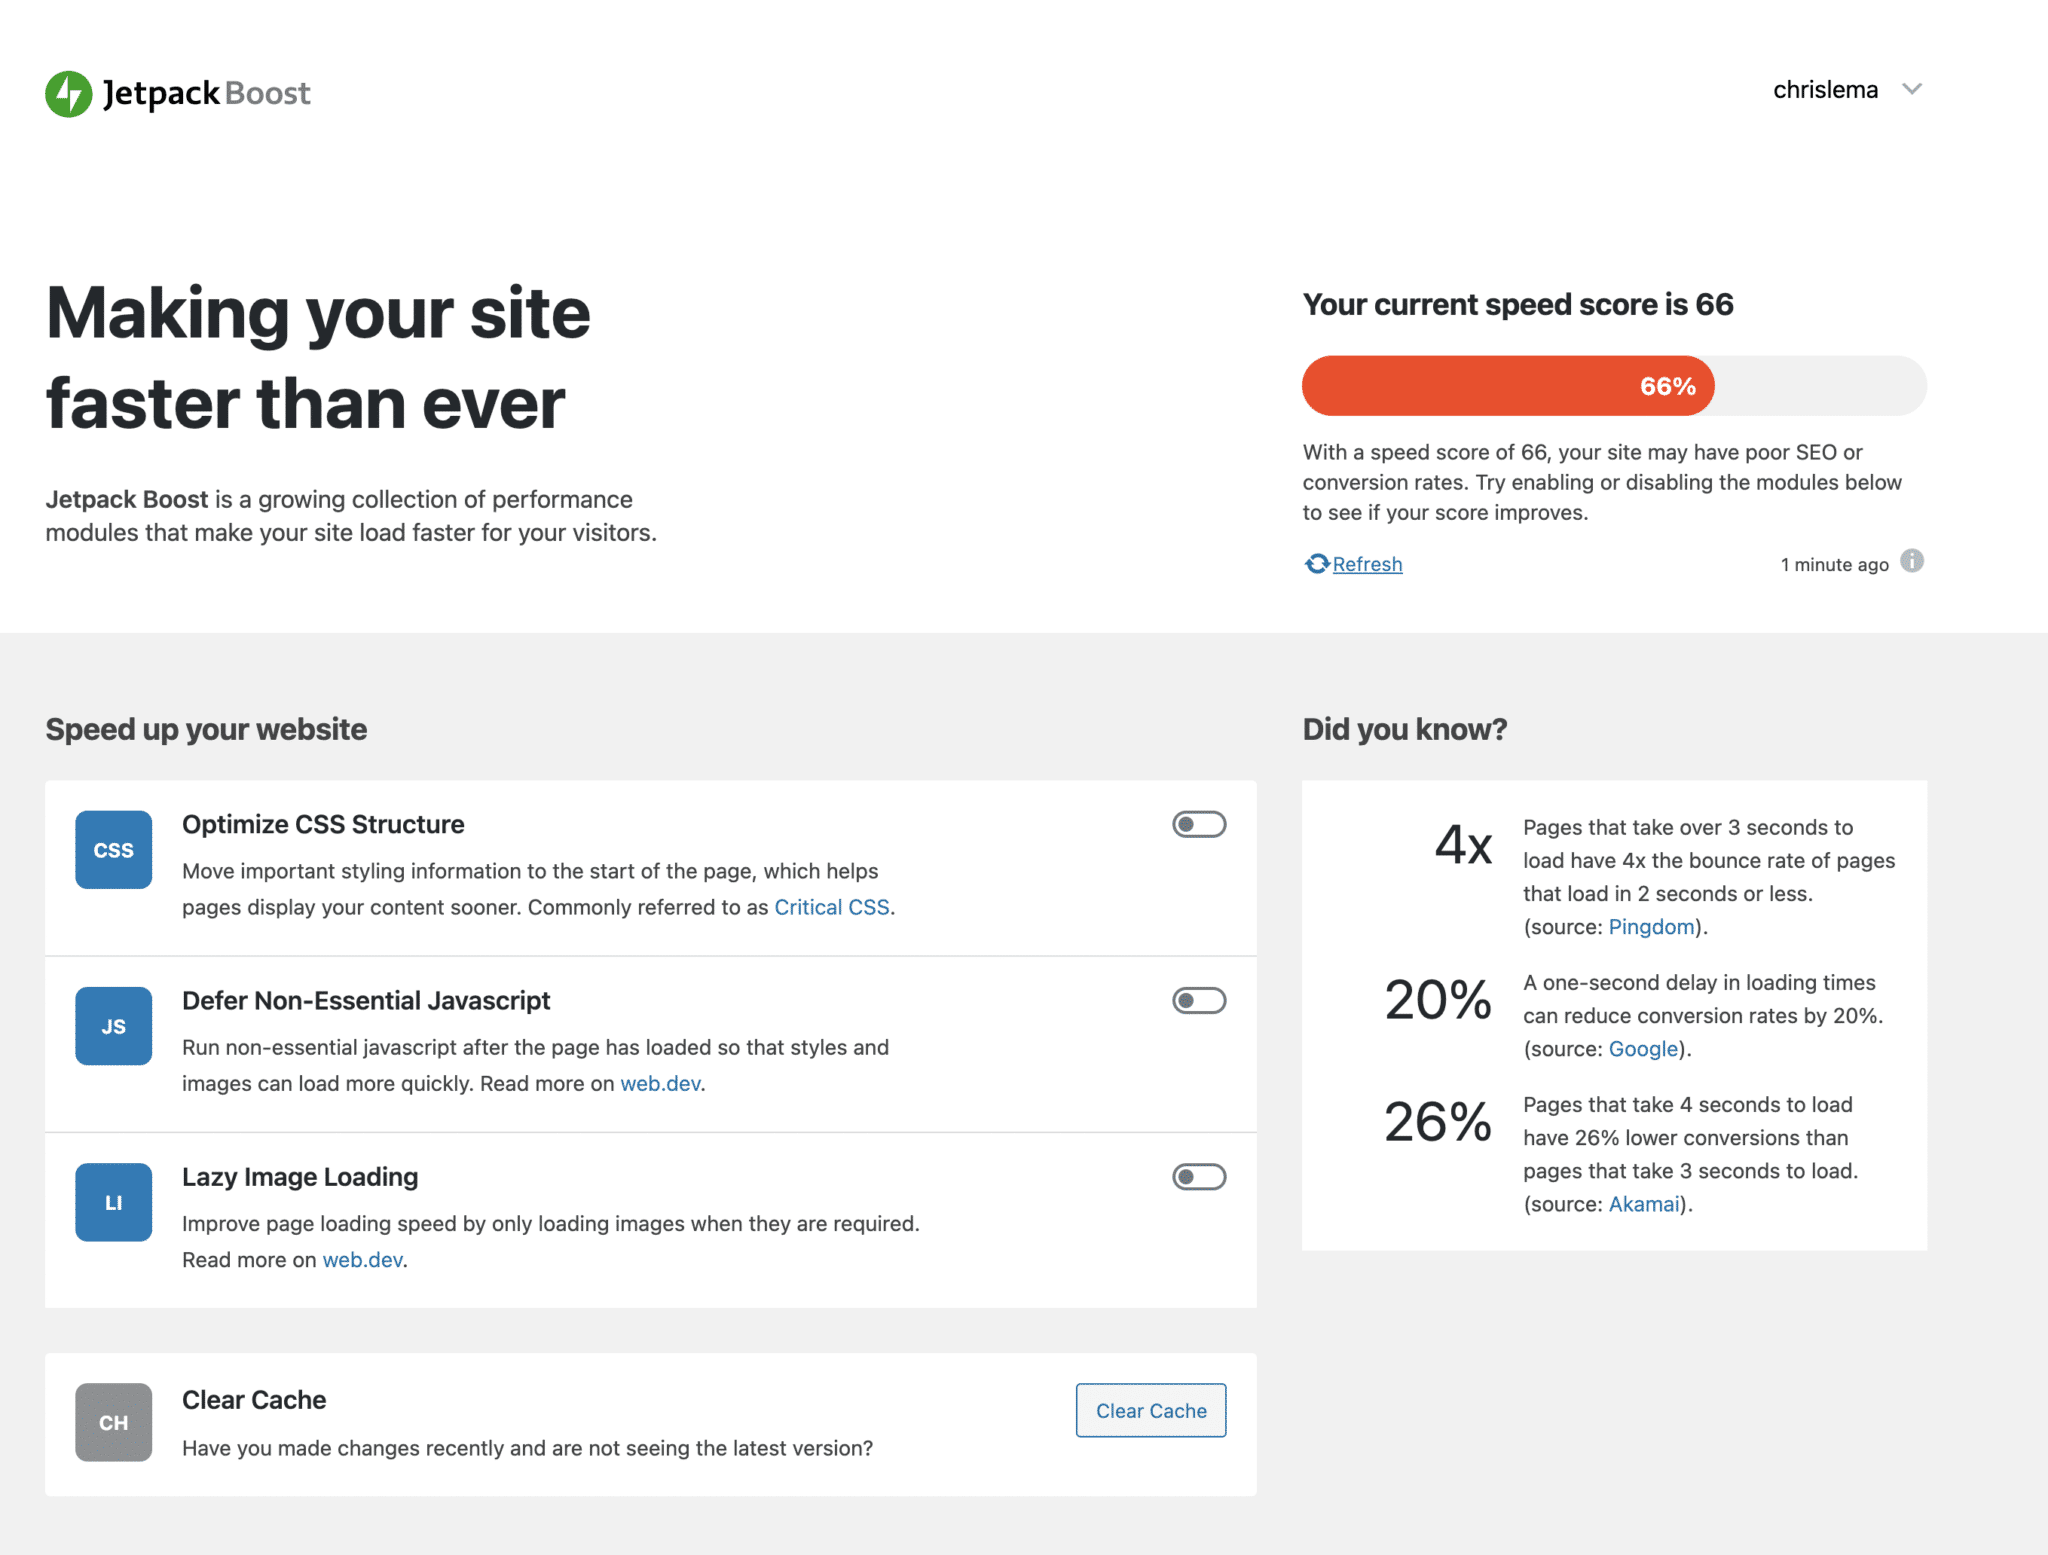Switch on Lazy Image Loading
Viewport: 2048px width, 1555px height.
[x=1199, y=1177]
